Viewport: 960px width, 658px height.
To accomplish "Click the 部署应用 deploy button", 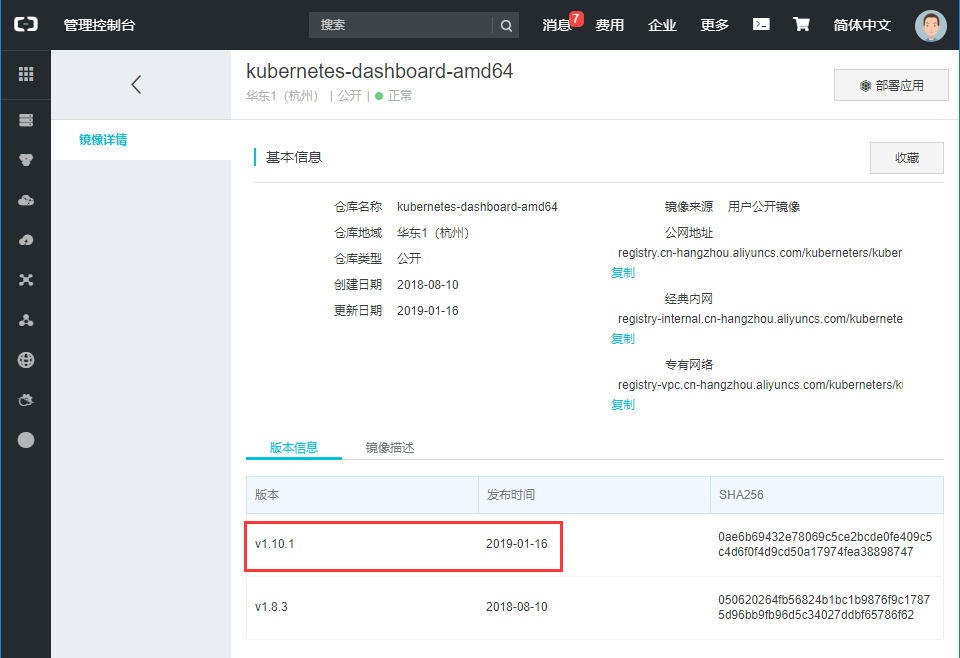I will pyautogui.click(x=891, y=85).
